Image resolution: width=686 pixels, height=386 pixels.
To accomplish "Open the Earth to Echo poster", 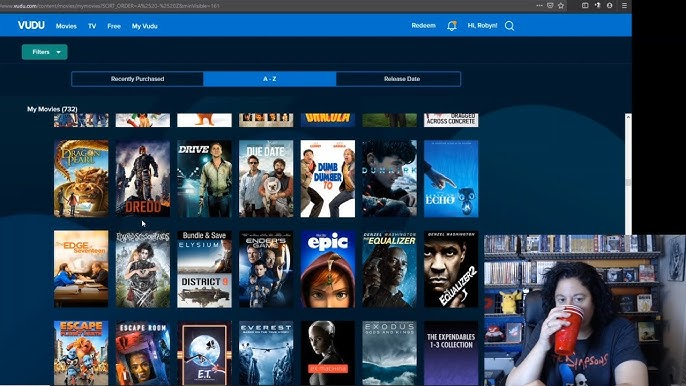I will click(451, 179).
